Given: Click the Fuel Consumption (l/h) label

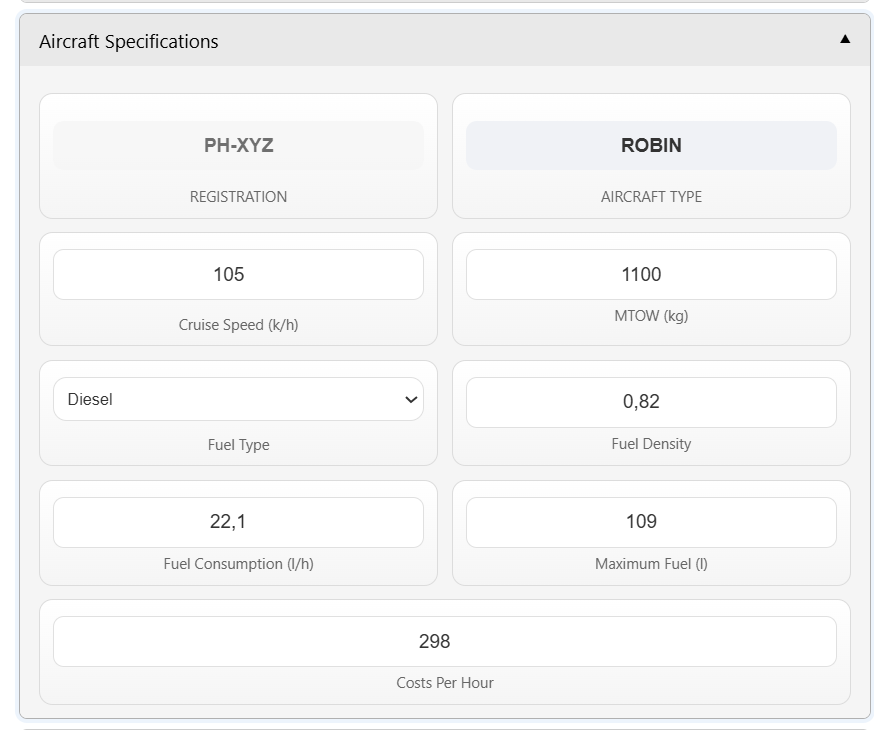Looking at the screenshot, I should (x=238, y=564).
